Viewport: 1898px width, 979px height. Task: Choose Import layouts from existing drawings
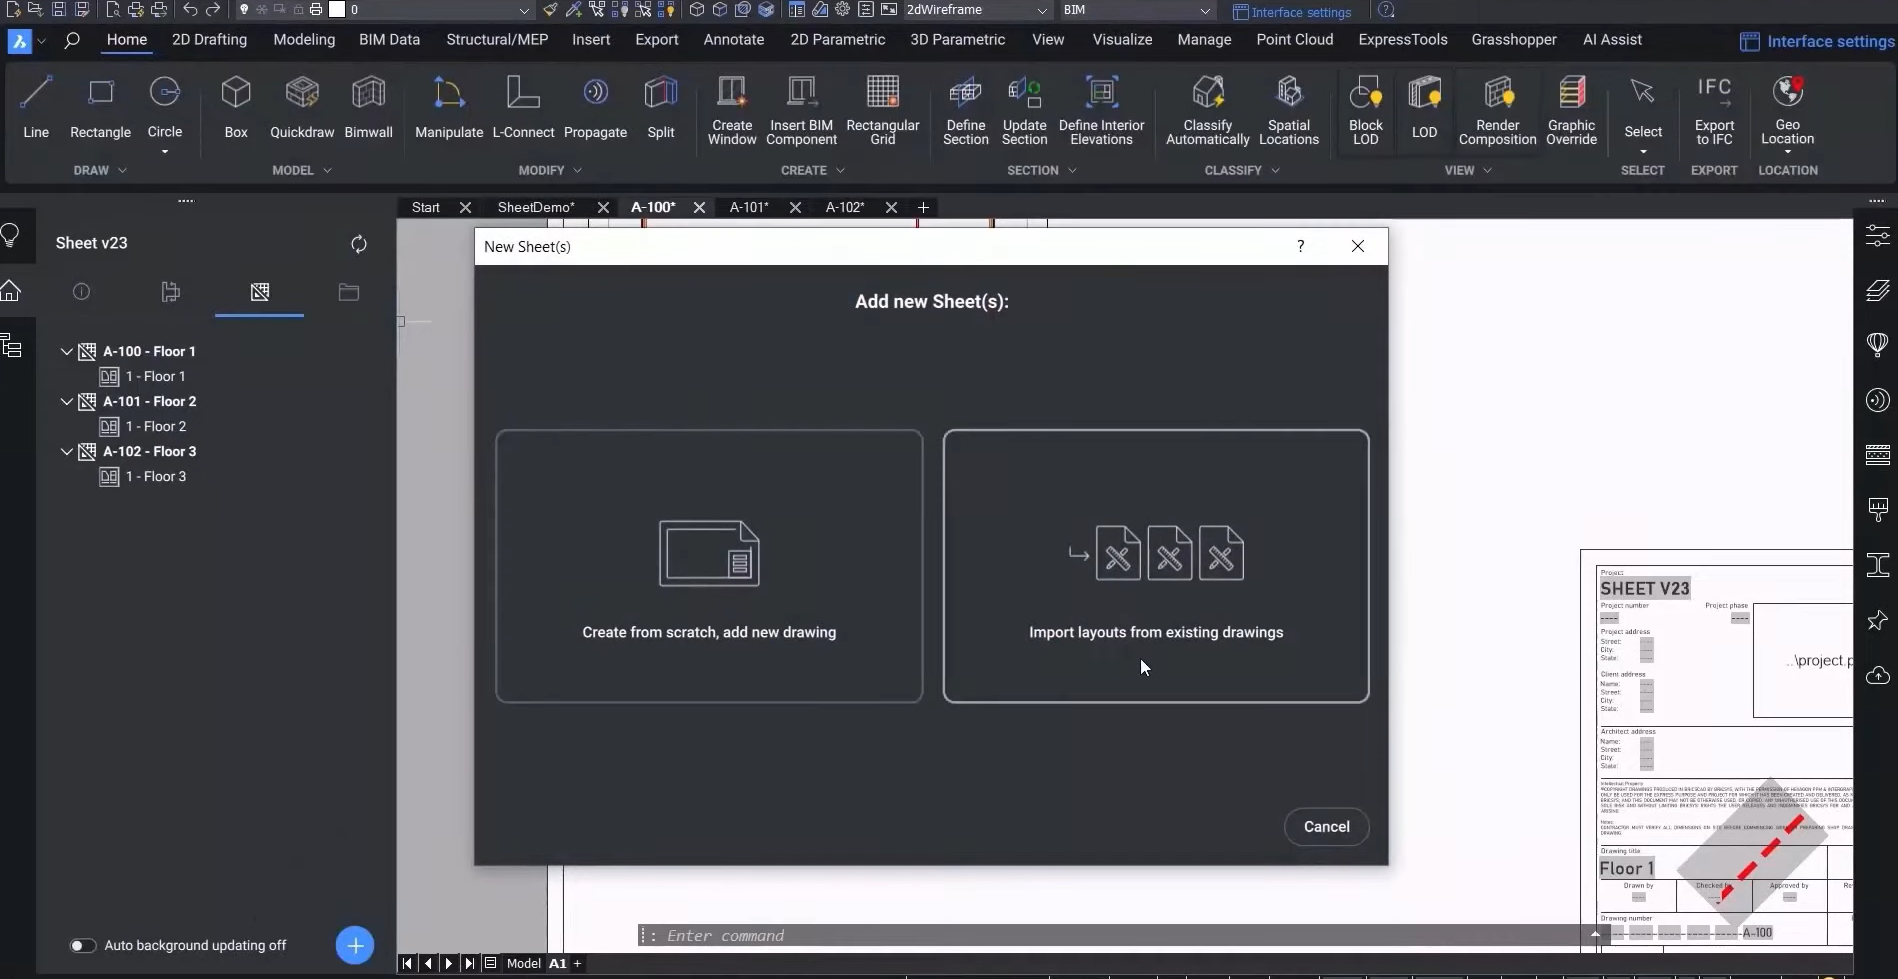(x=1156, y=566)
